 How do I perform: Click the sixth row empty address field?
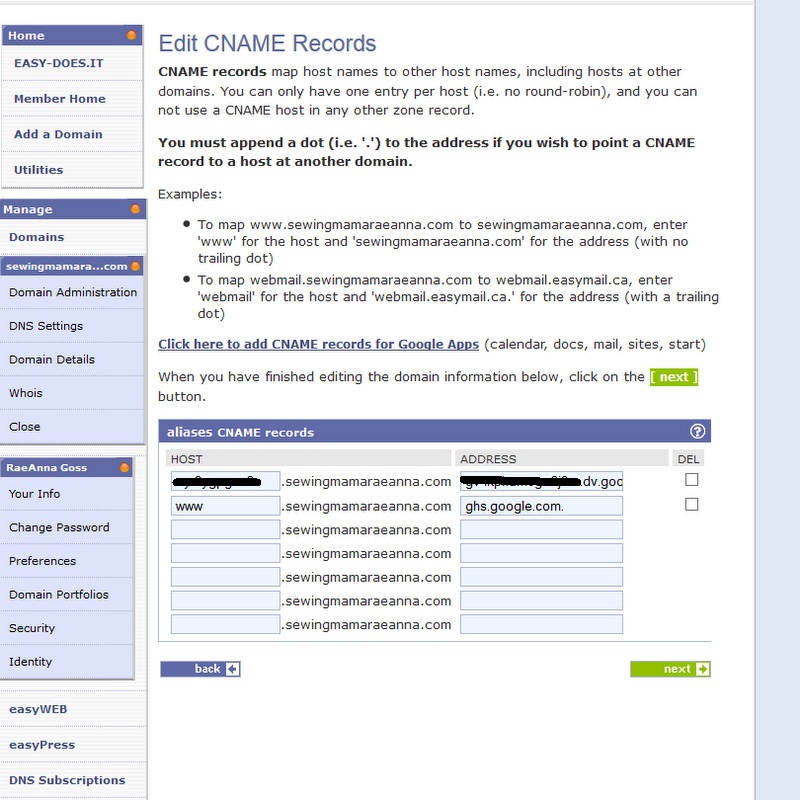click(541, 601)
